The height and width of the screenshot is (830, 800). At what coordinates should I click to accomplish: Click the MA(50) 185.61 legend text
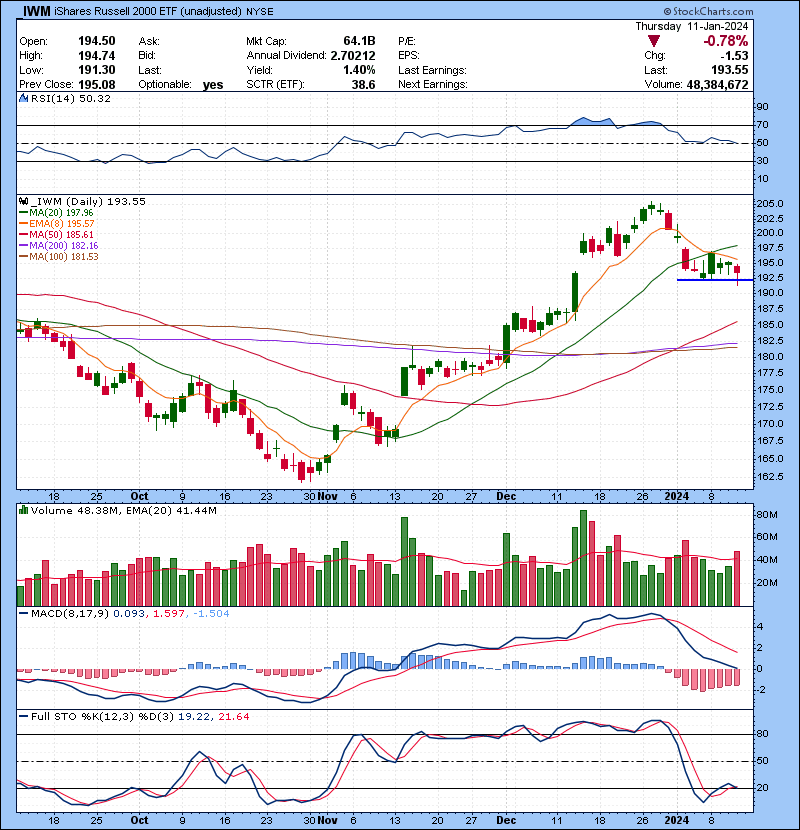(61, 234)
